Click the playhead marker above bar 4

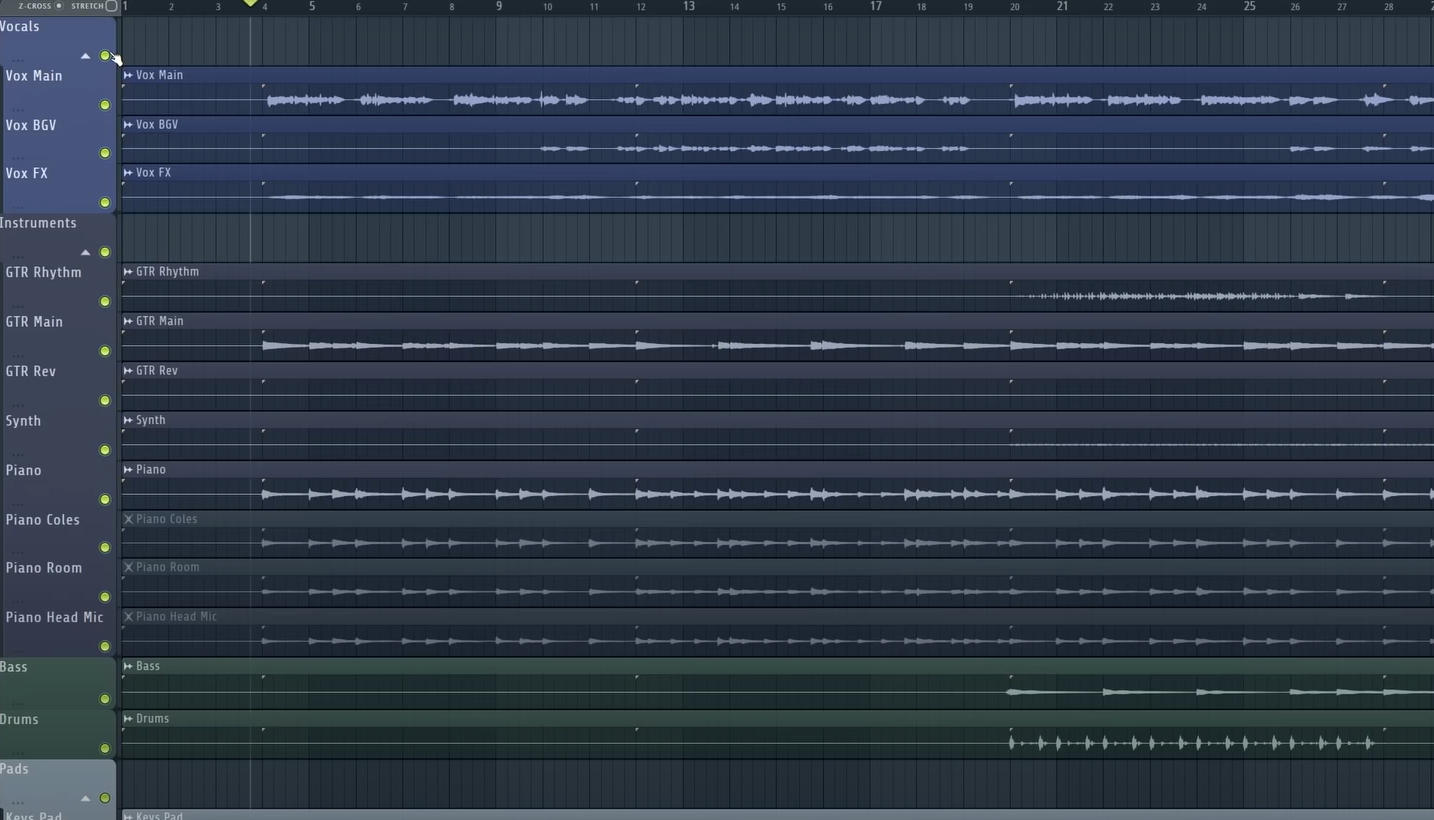tap(250, 4)
